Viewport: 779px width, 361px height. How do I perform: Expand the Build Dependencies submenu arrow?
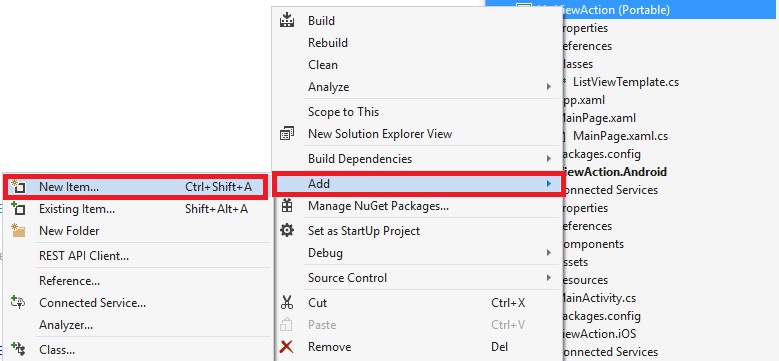(549, 159)
